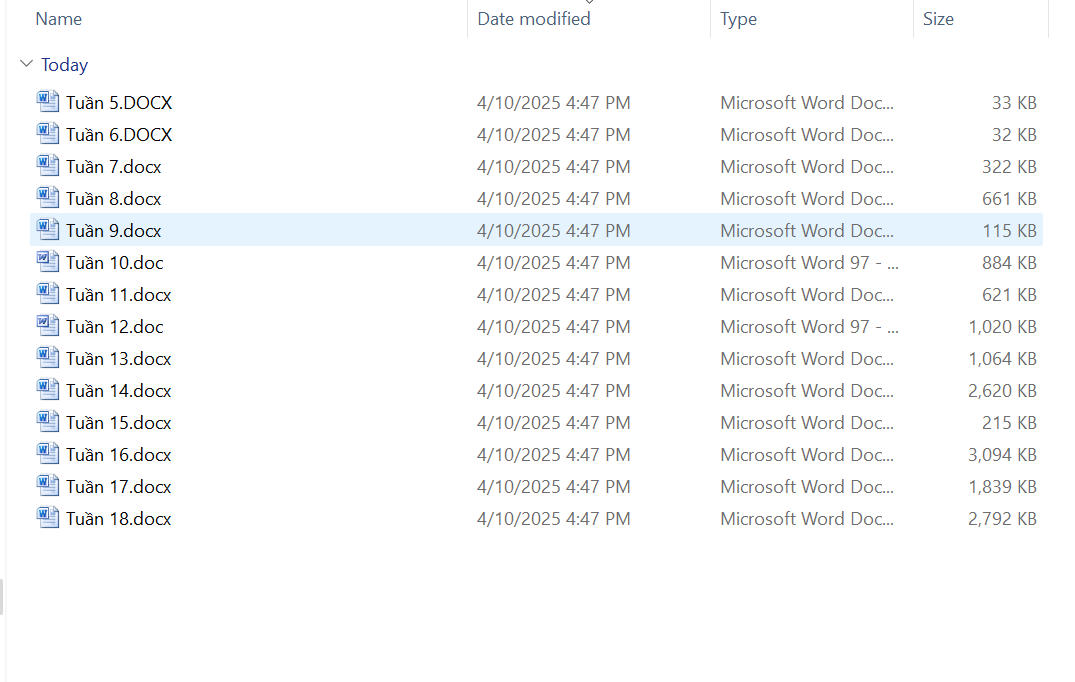Click the Word icon next to Tuần 12.doc
The height and width of the screenshot is (682, 1075).
(x=48, y=326)
